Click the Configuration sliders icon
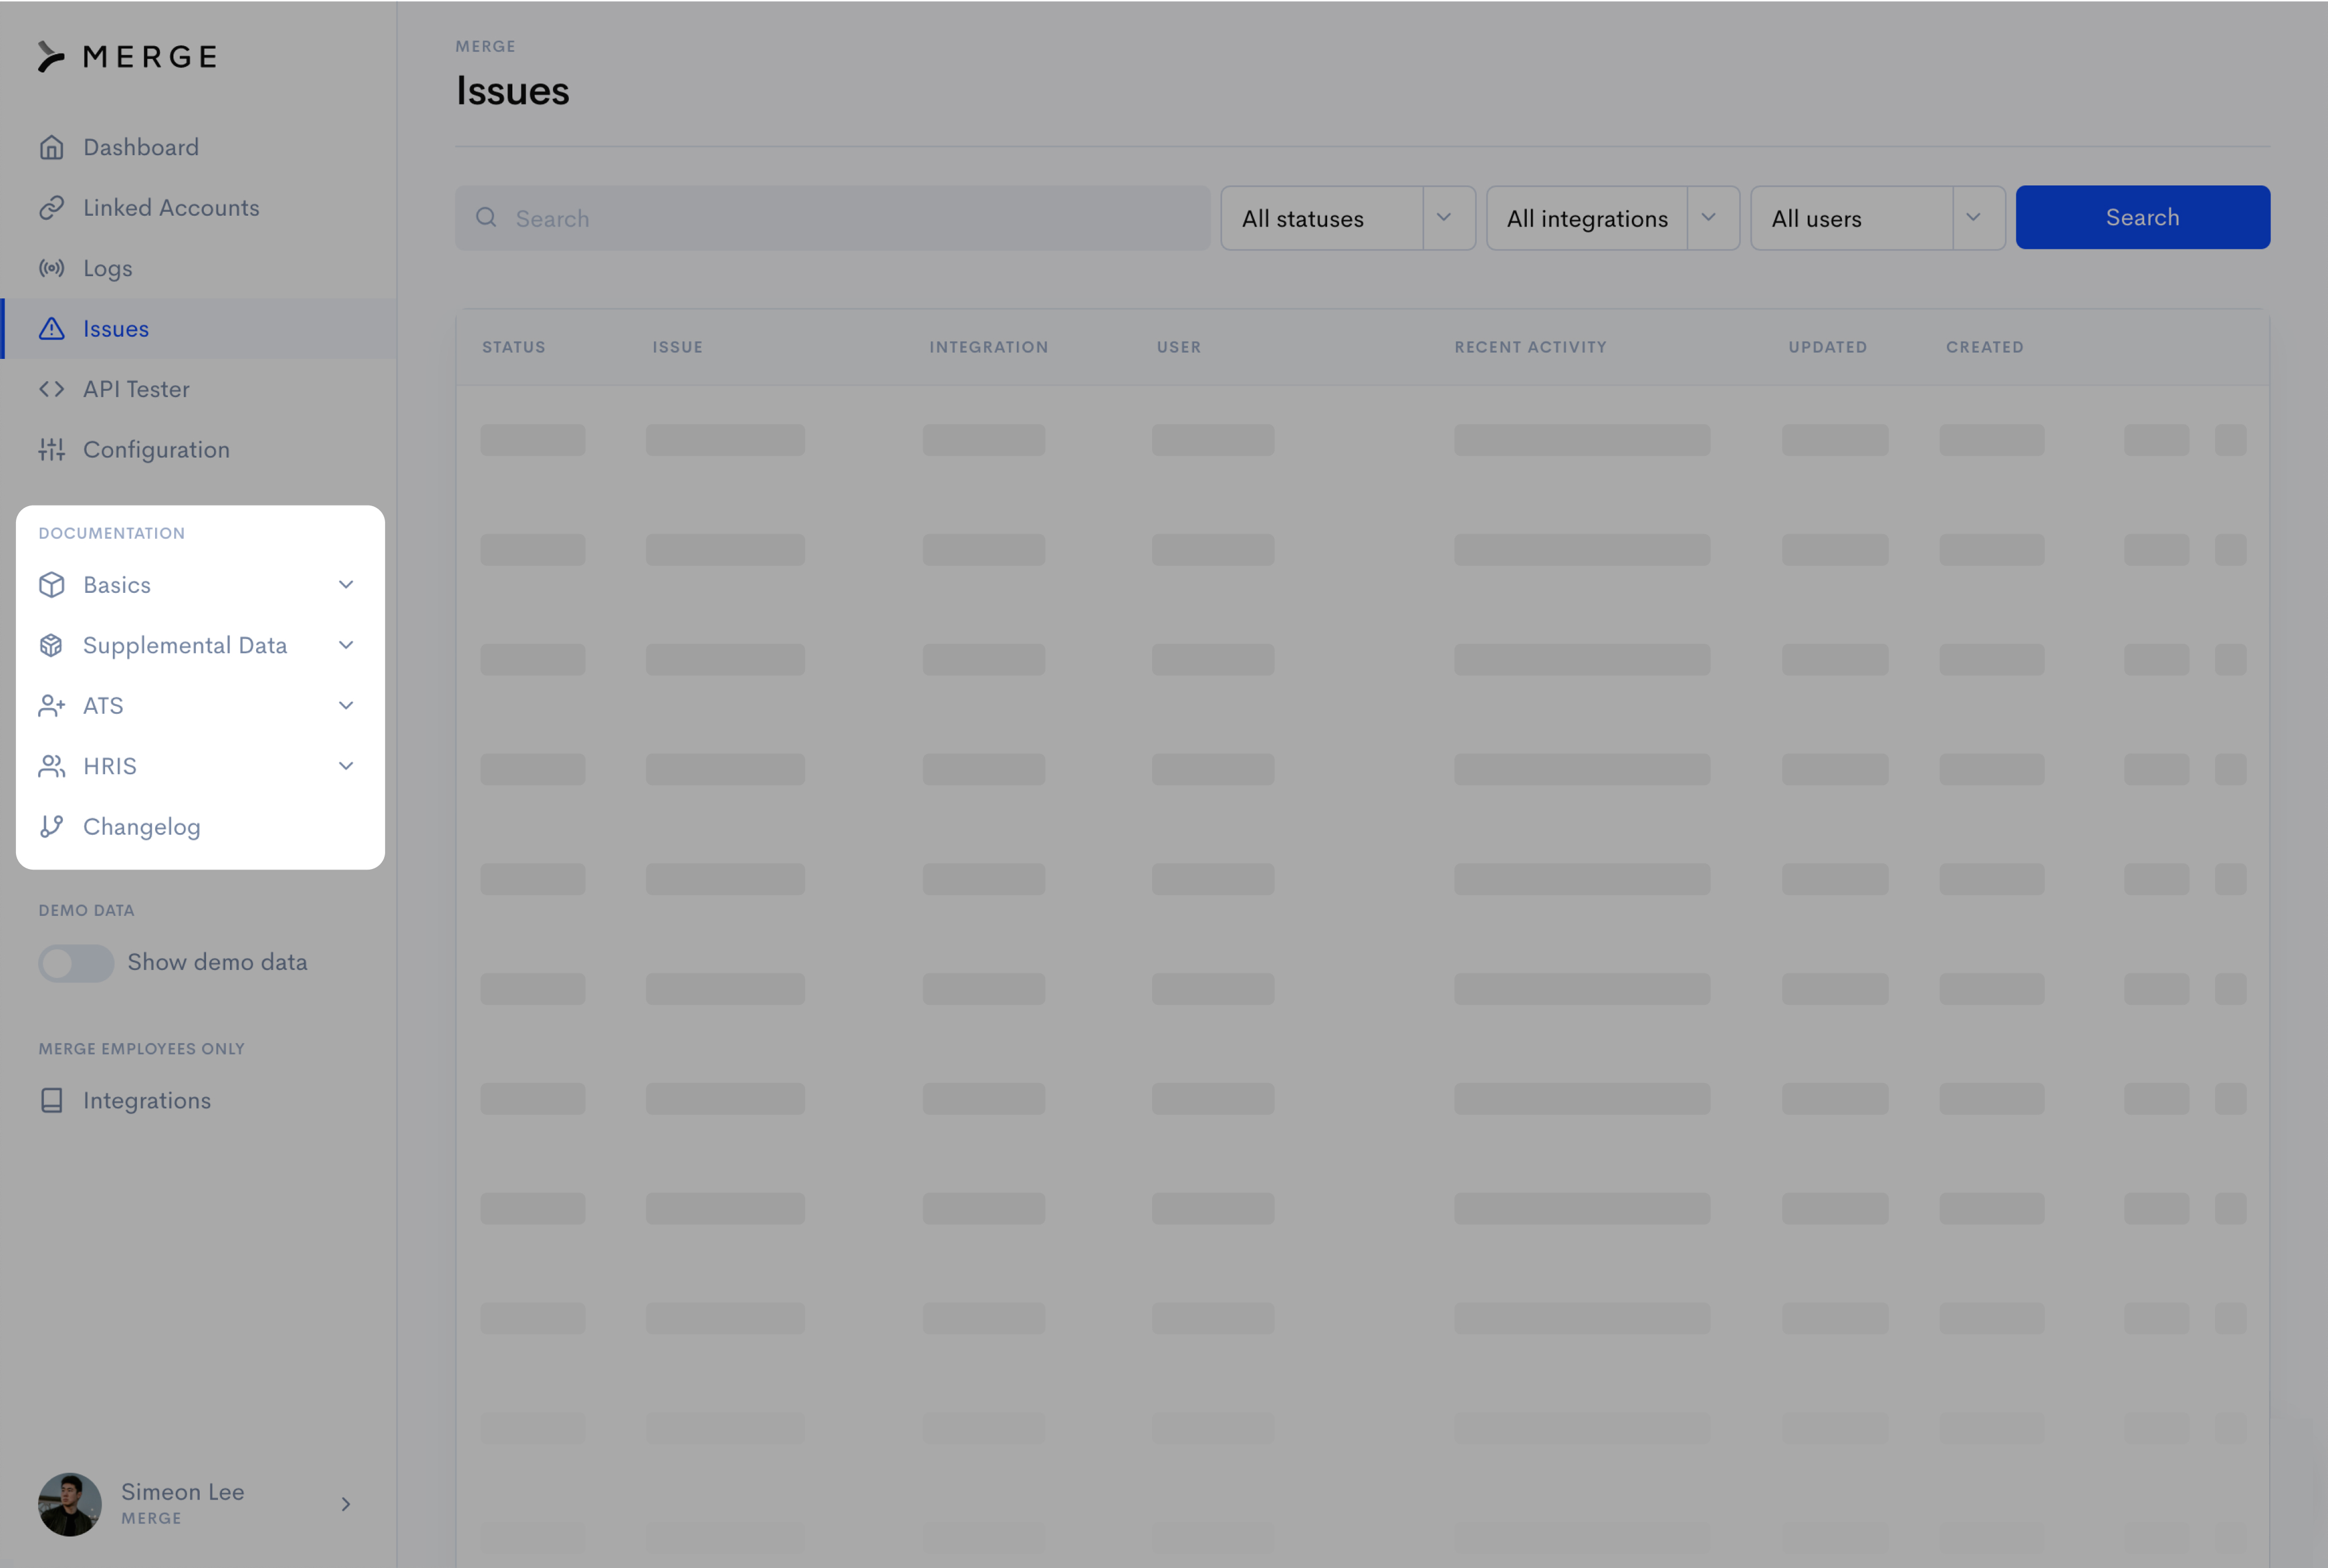The width and height of the screenshot is (2328, 1568). click(x=52, y=450)
